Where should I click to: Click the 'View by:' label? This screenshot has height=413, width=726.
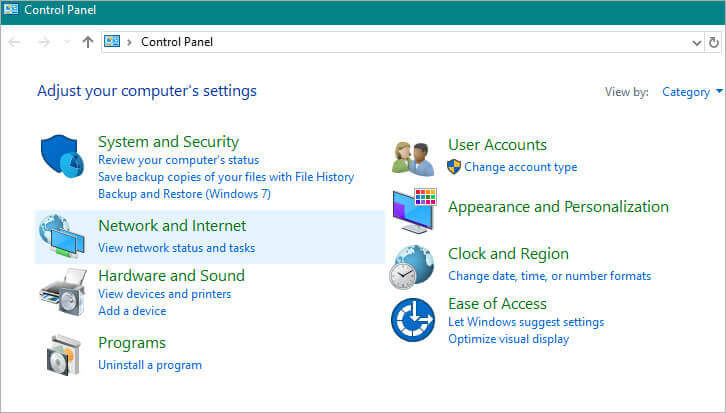tap(626, 92)
